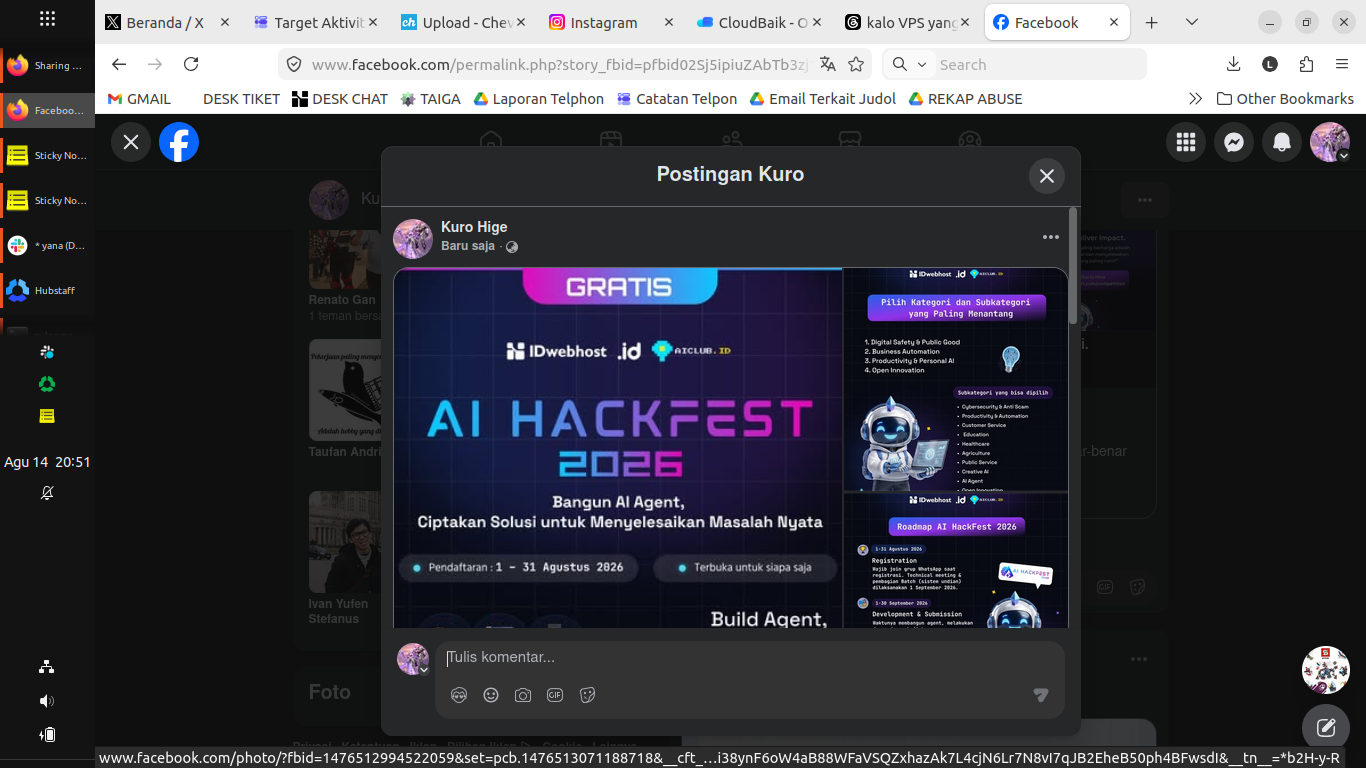Viewport: 1366px width, 768px height.
Task: Switch to the Instagram tab
Action: pyautogui.click(x=609, y=22)
